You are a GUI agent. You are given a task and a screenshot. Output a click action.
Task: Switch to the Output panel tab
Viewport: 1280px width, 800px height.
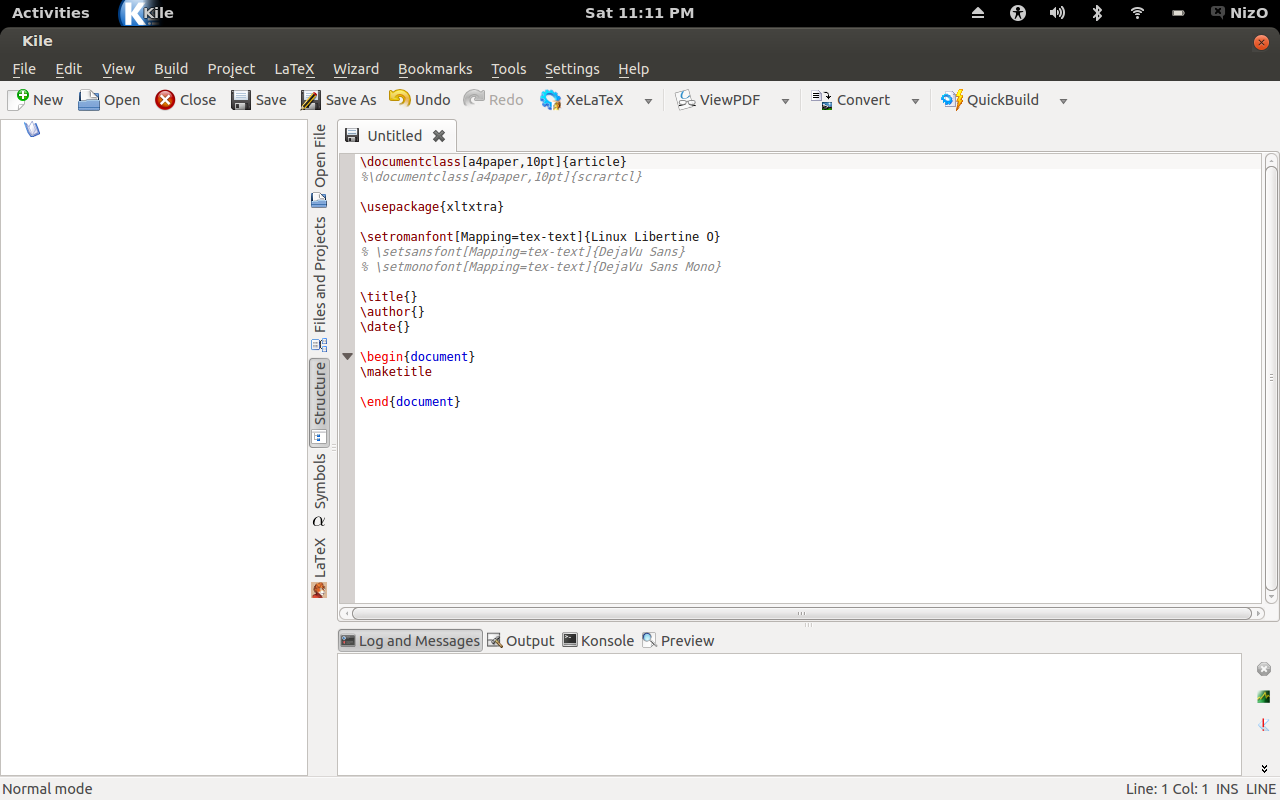pos(521,641)
